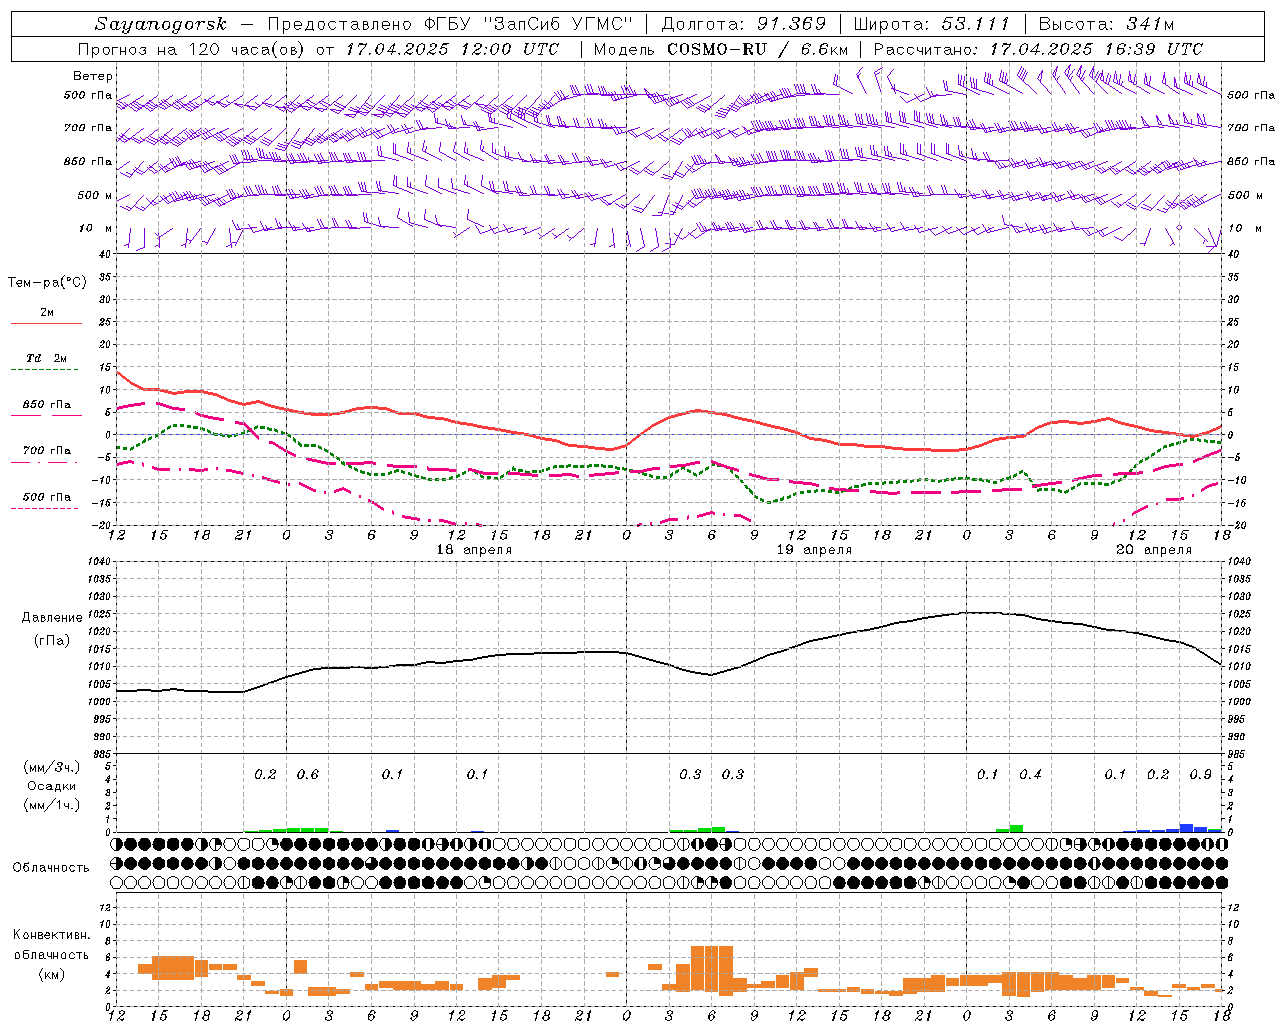Select the forecast start text 17.04.2025 12:00 UTC
1280x1024 pixels.
click(452, 49)
